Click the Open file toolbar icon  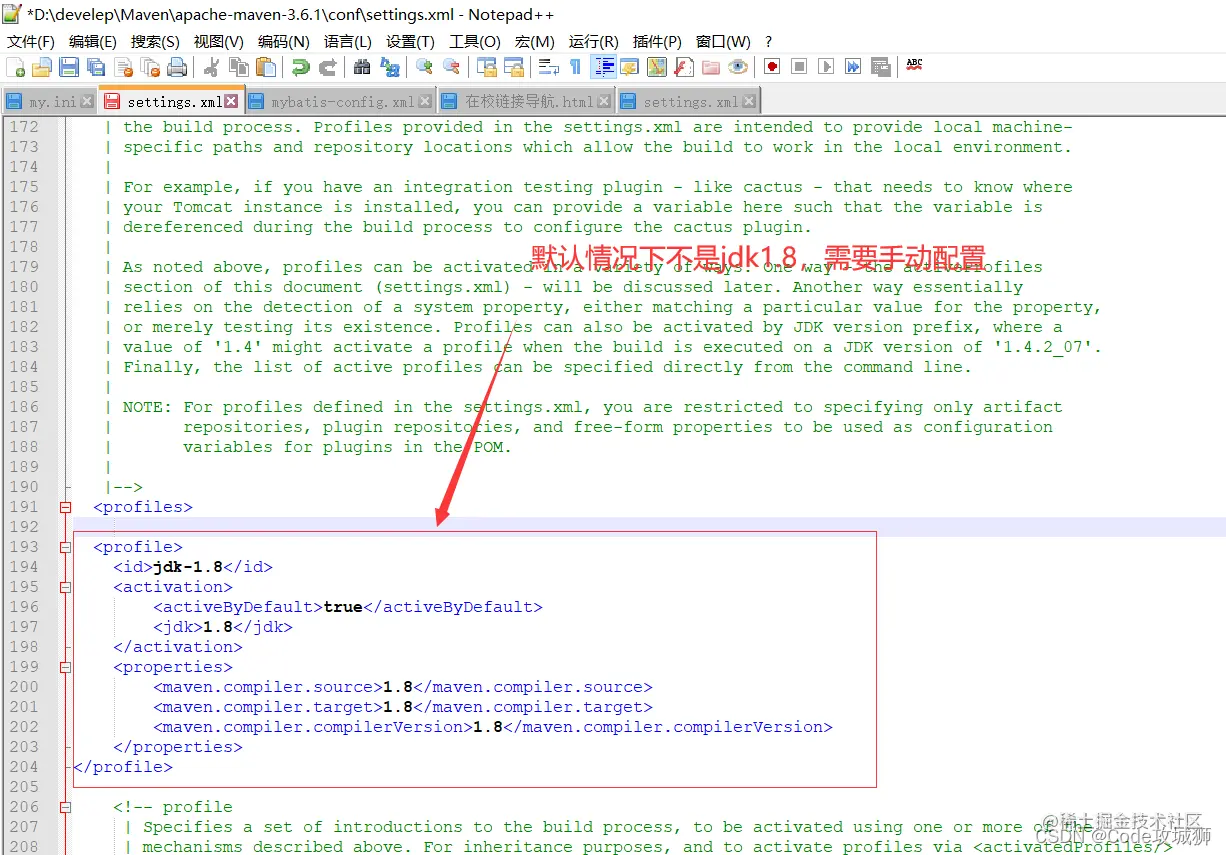[42, 67]
